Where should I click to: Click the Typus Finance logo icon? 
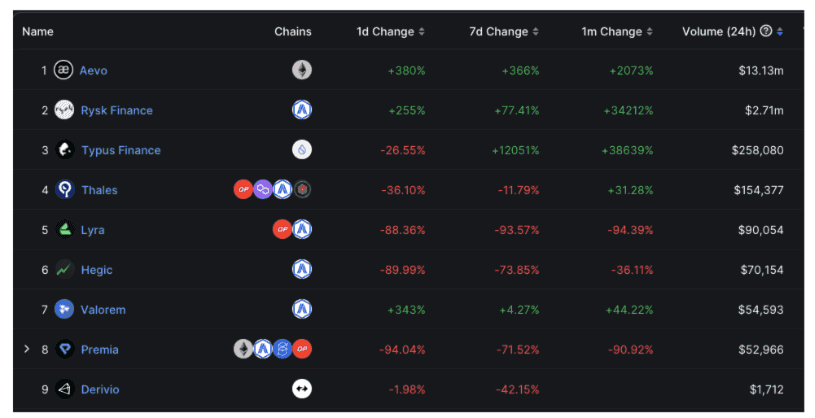(65, 150)
